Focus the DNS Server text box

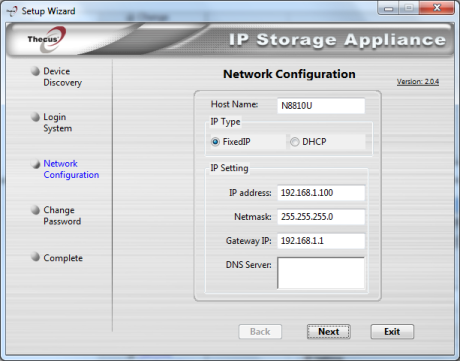321,273
